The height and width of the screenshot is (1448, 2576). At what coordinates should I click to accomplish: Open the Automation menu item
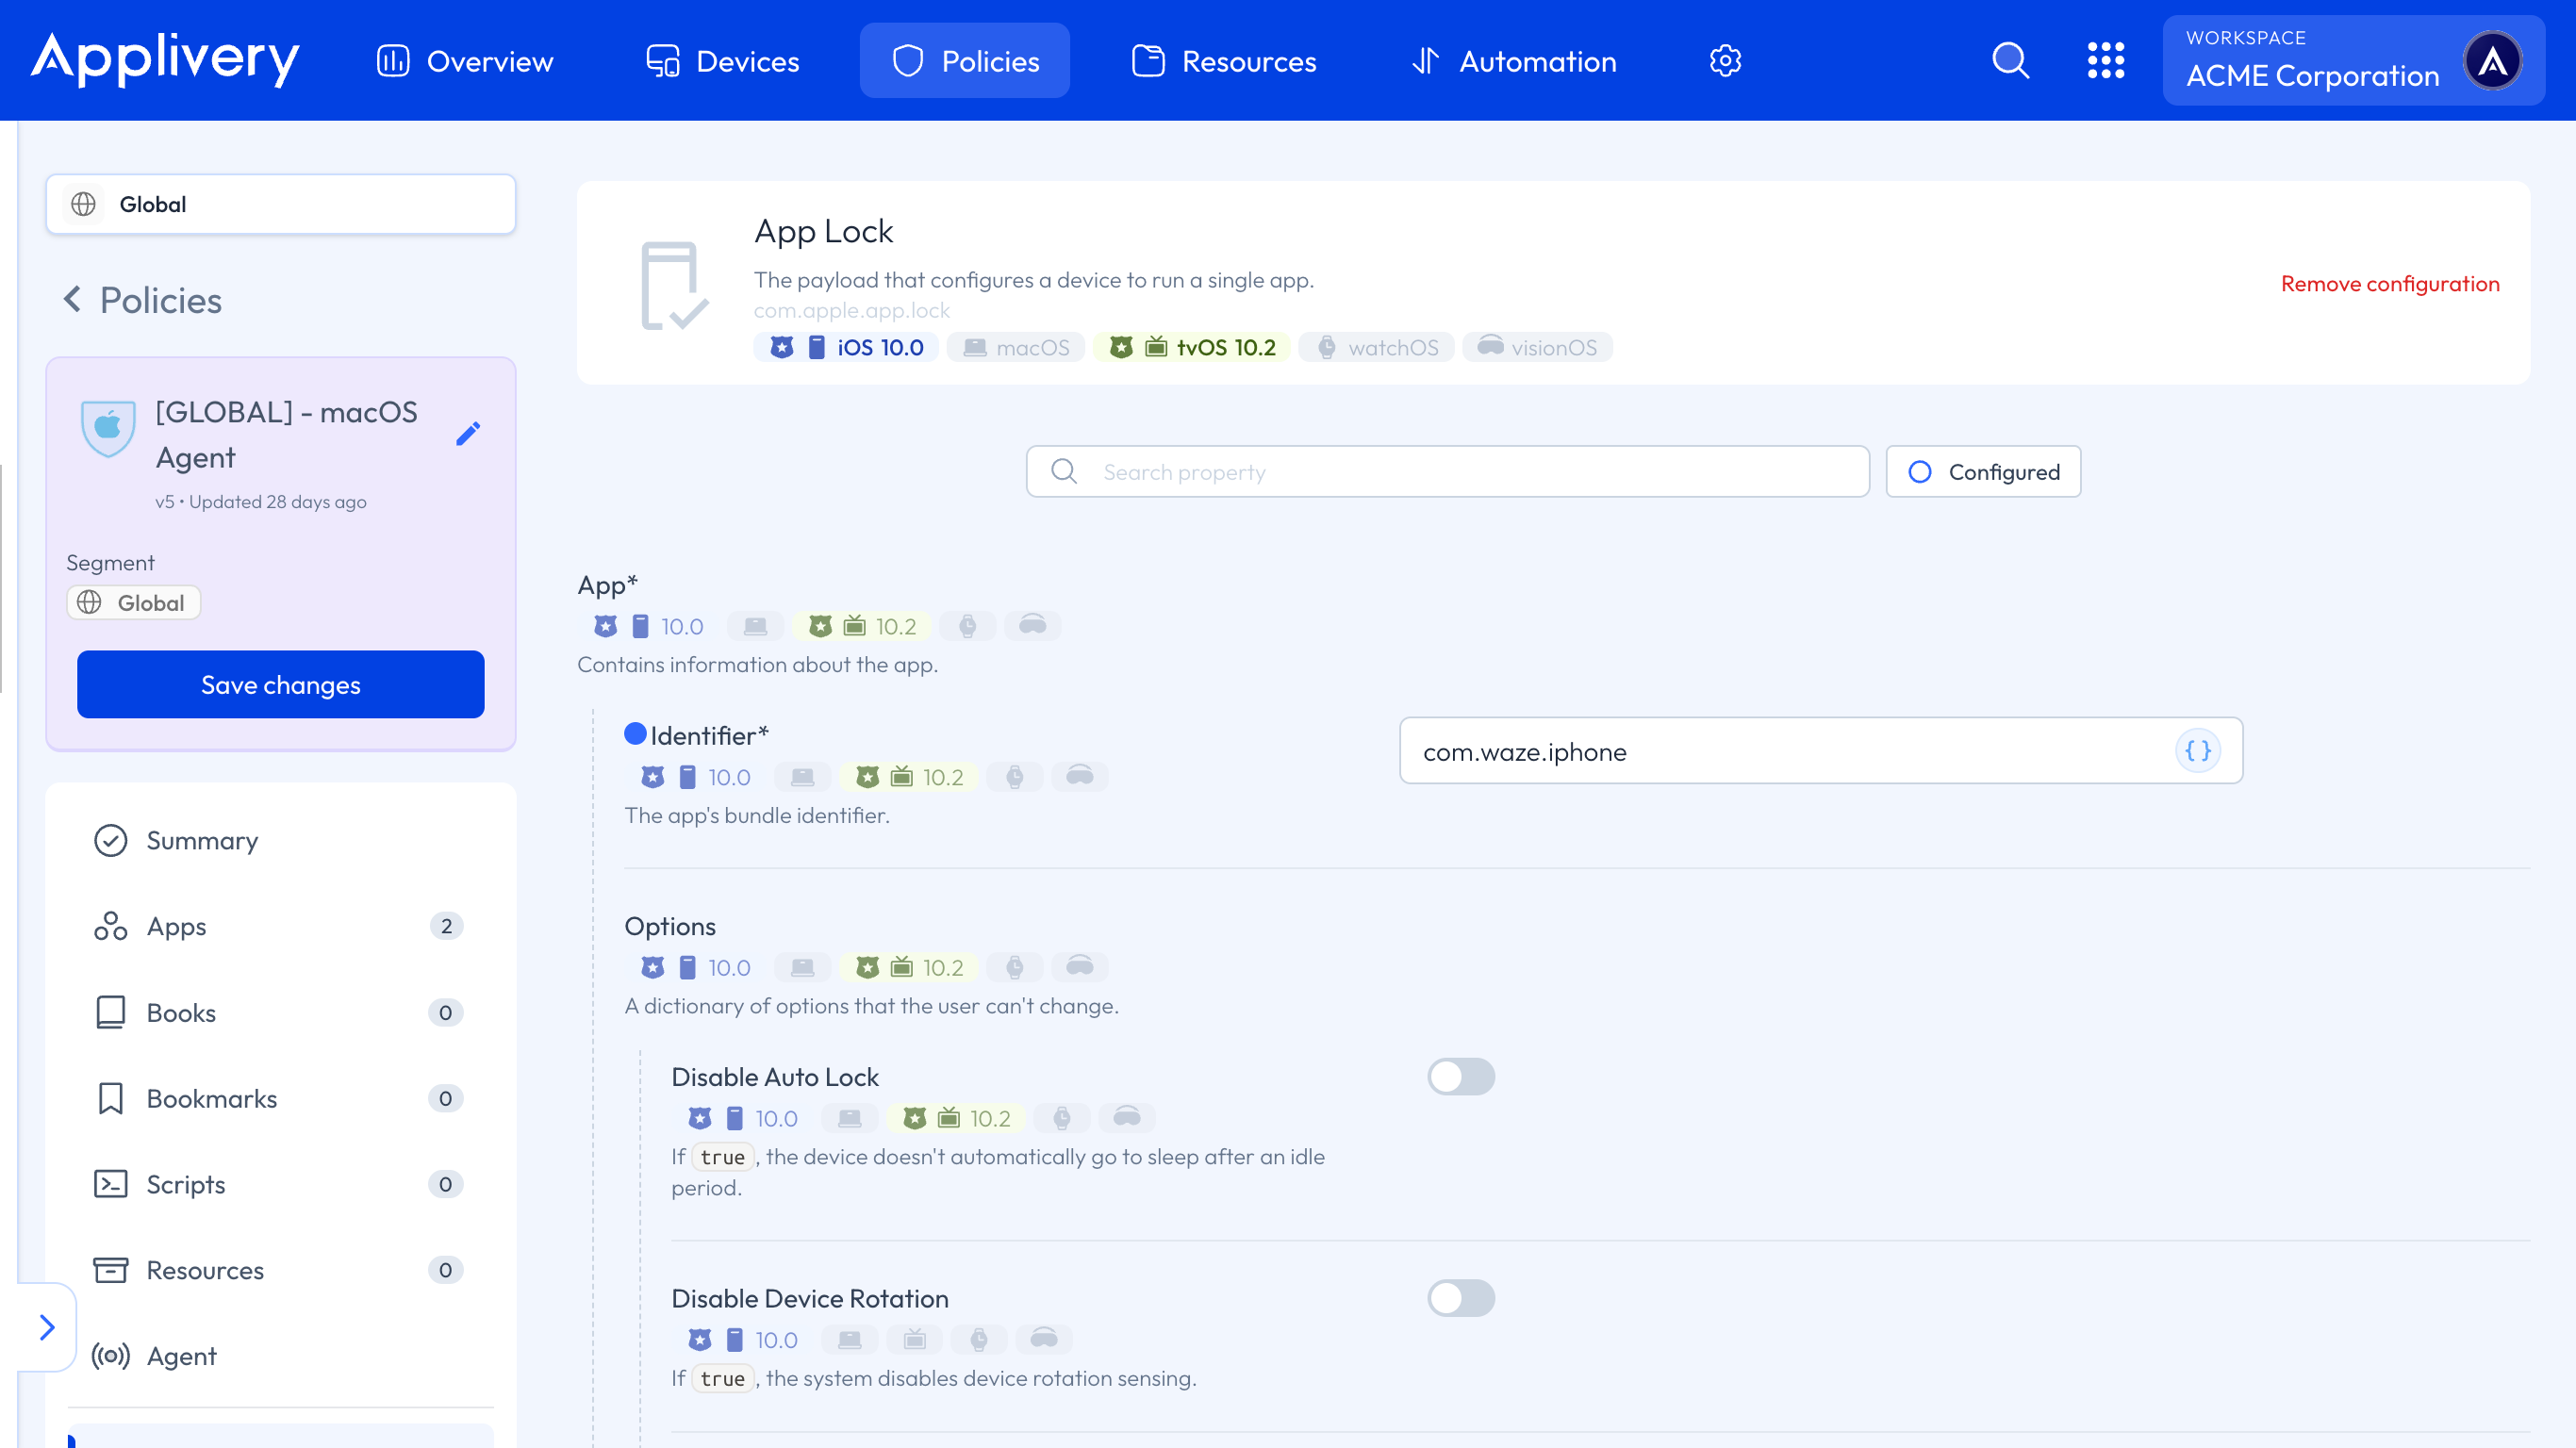(1513, 61)
